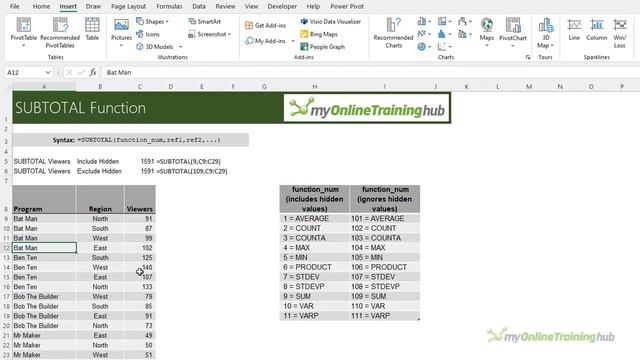Switch to the Formulas tab
640x360 pixels.
click(169, 7)
